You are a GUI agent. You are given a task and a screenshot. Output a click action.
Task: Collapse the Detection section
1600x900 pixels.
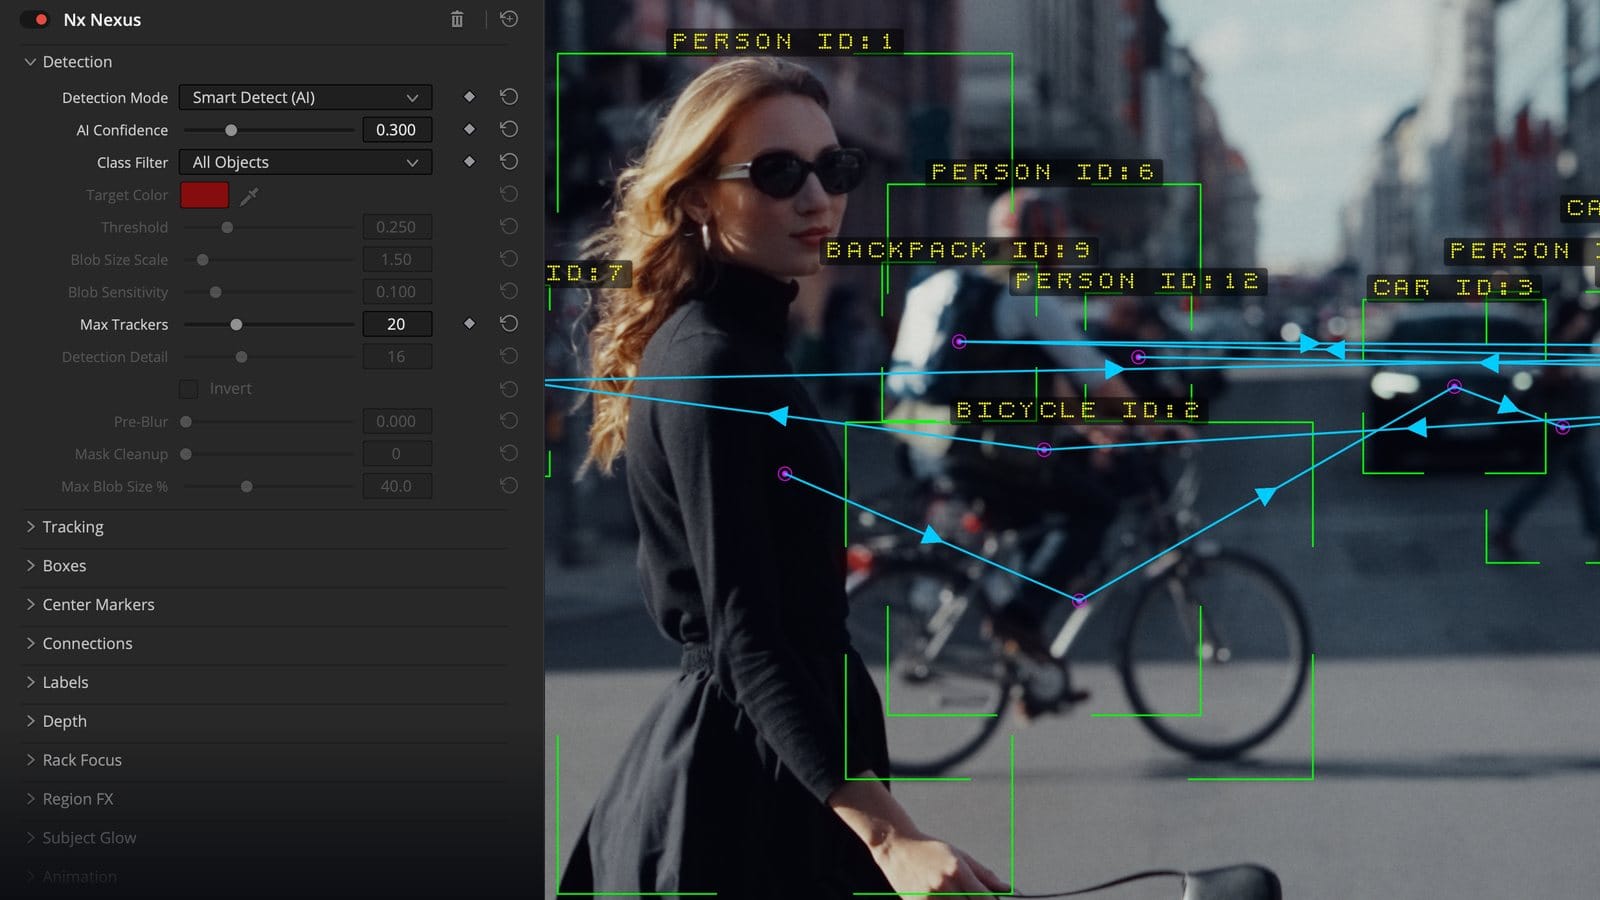pyautogui.click(x=30, y=62)
